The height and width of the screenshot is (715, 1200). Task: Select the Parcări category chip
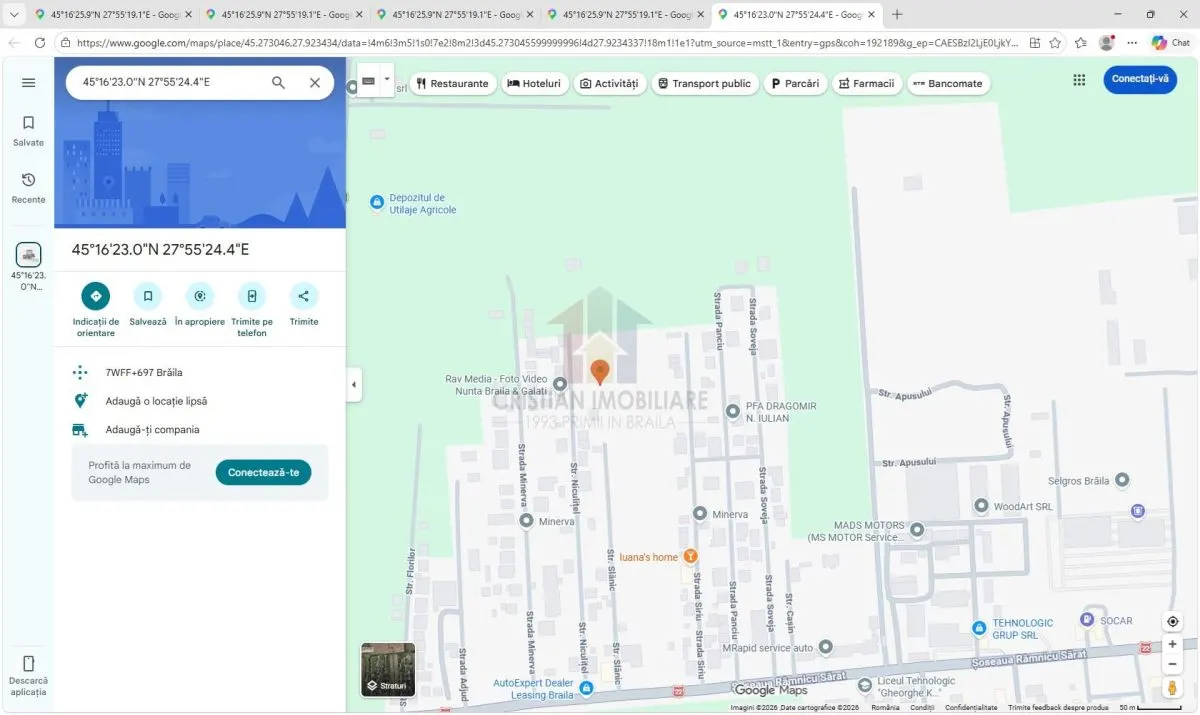[796, 84]
